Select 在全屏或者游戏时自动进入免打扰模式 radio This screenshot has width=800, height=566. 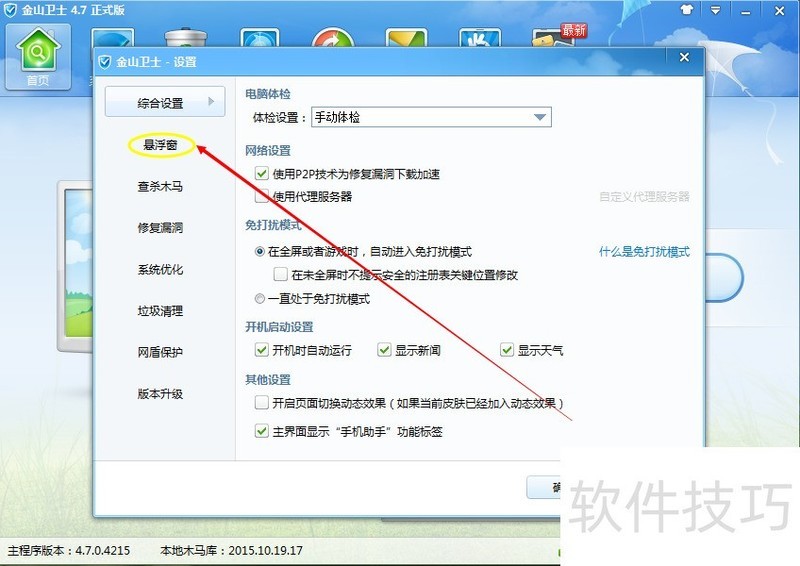[260, 252]
